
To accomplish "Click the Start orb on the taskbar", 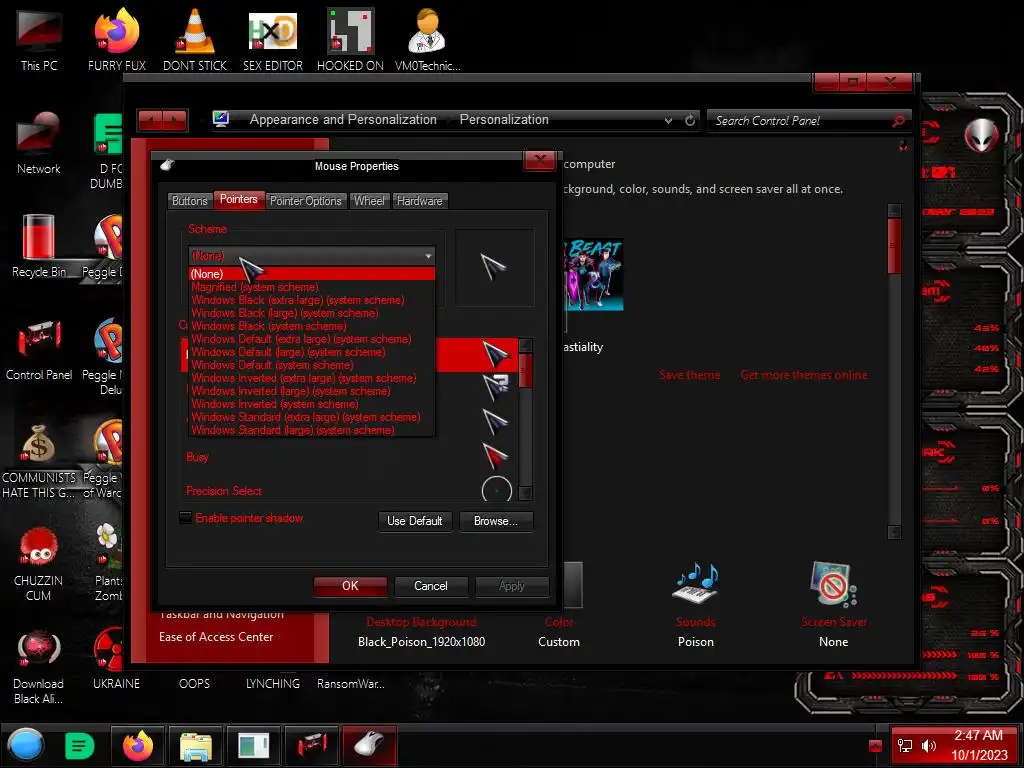I will (x=26, y=745).
